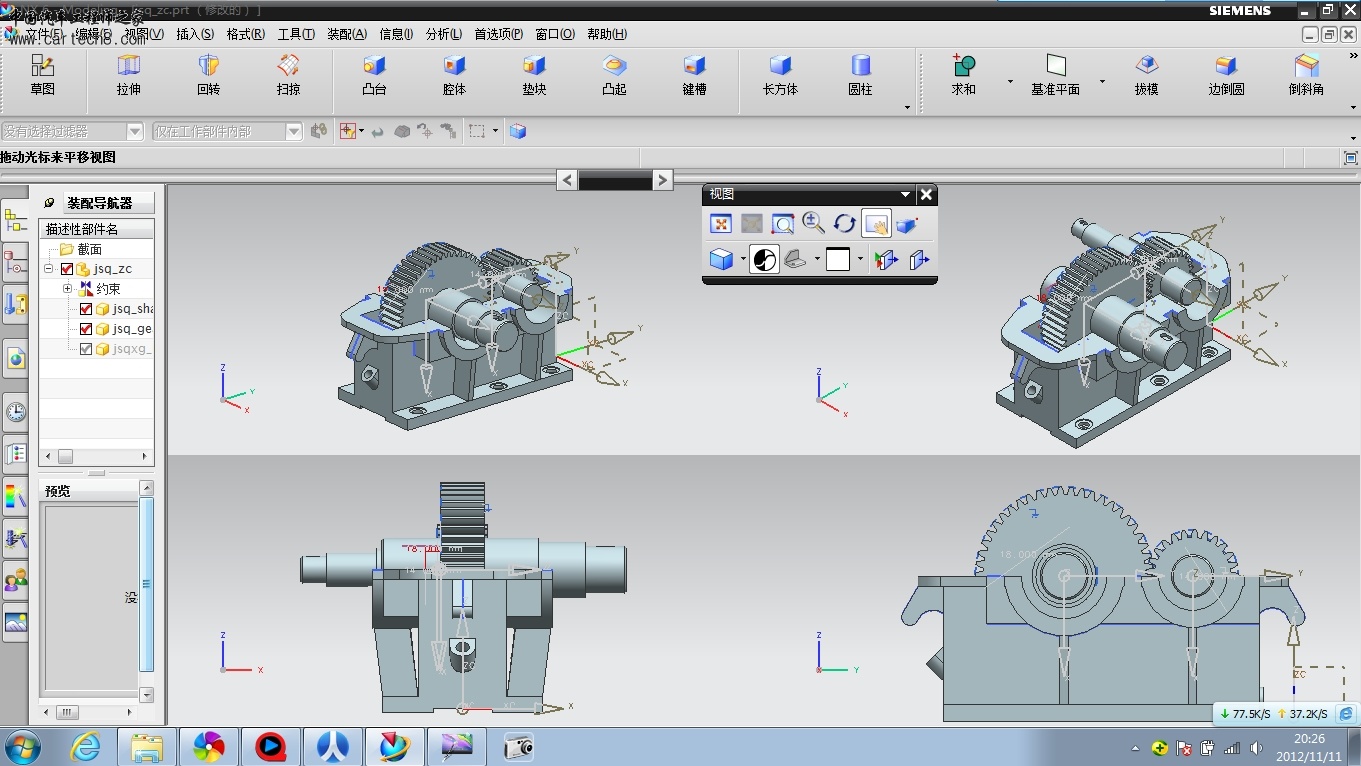The height and width of the screenshot is (766, 1361).
Task: Toggle the jsqxg_ component checkbox
Action: click(86, 349)
